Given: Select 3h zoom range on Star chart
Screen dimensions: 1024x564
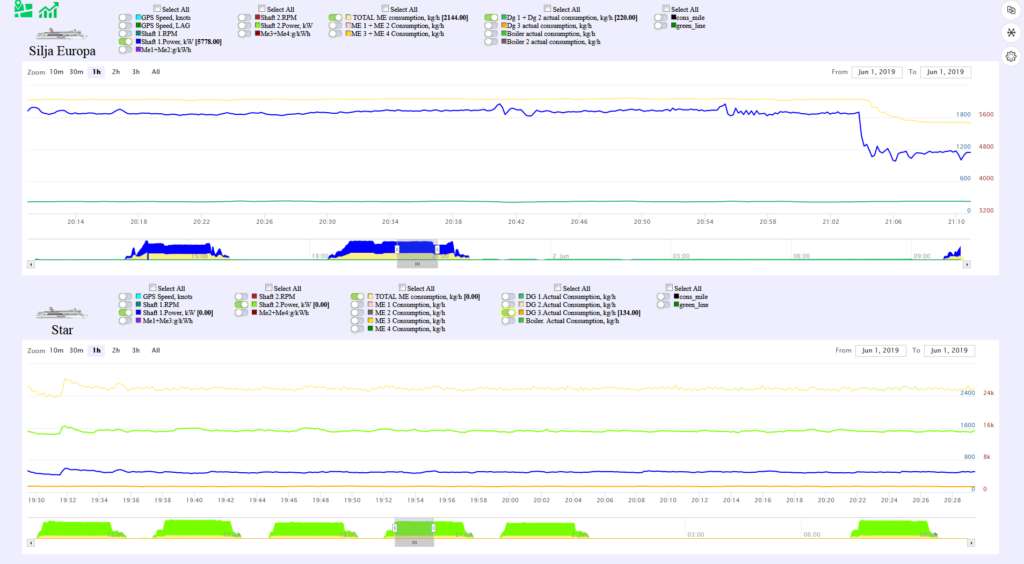Looking at the screenshot, I should pyautogui.click(x=135, y=351).
